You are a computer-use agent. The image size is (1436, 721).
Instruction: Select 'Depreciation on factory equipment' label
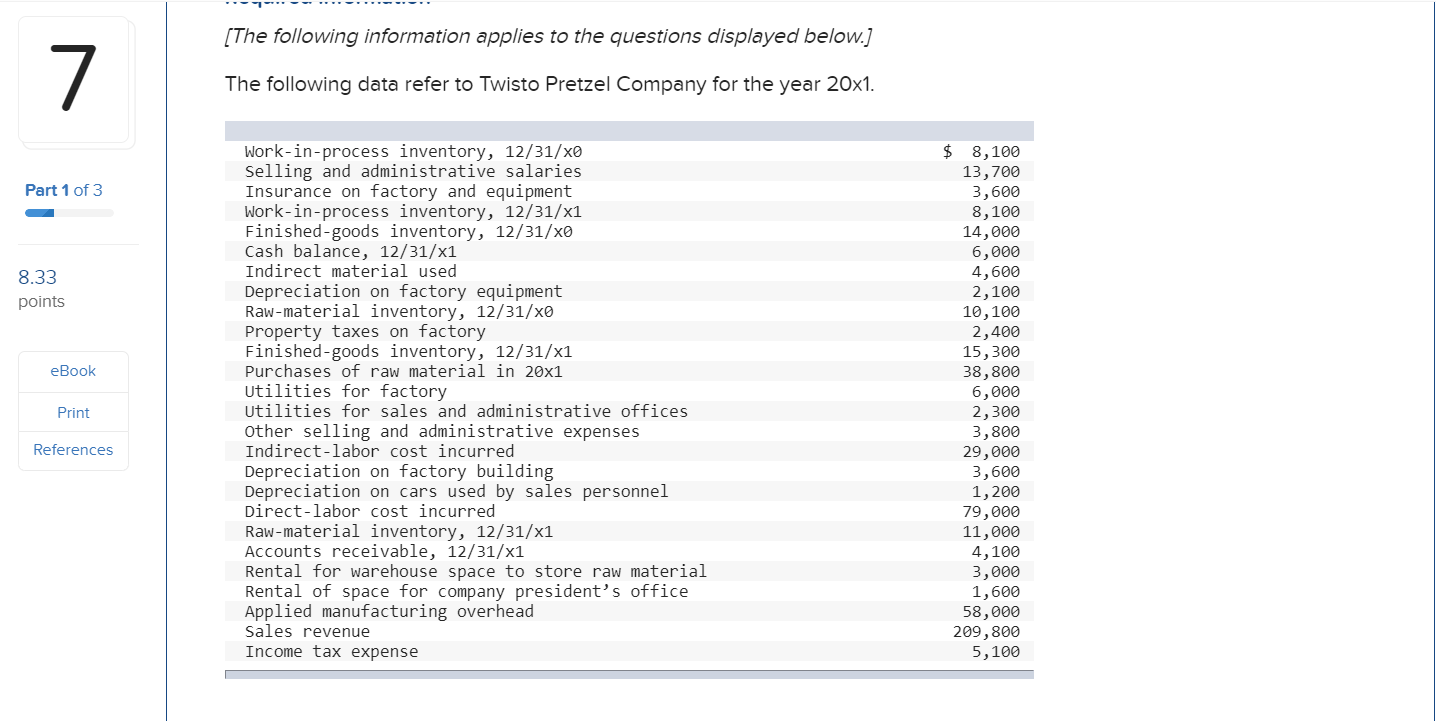[x=404, y=291]
